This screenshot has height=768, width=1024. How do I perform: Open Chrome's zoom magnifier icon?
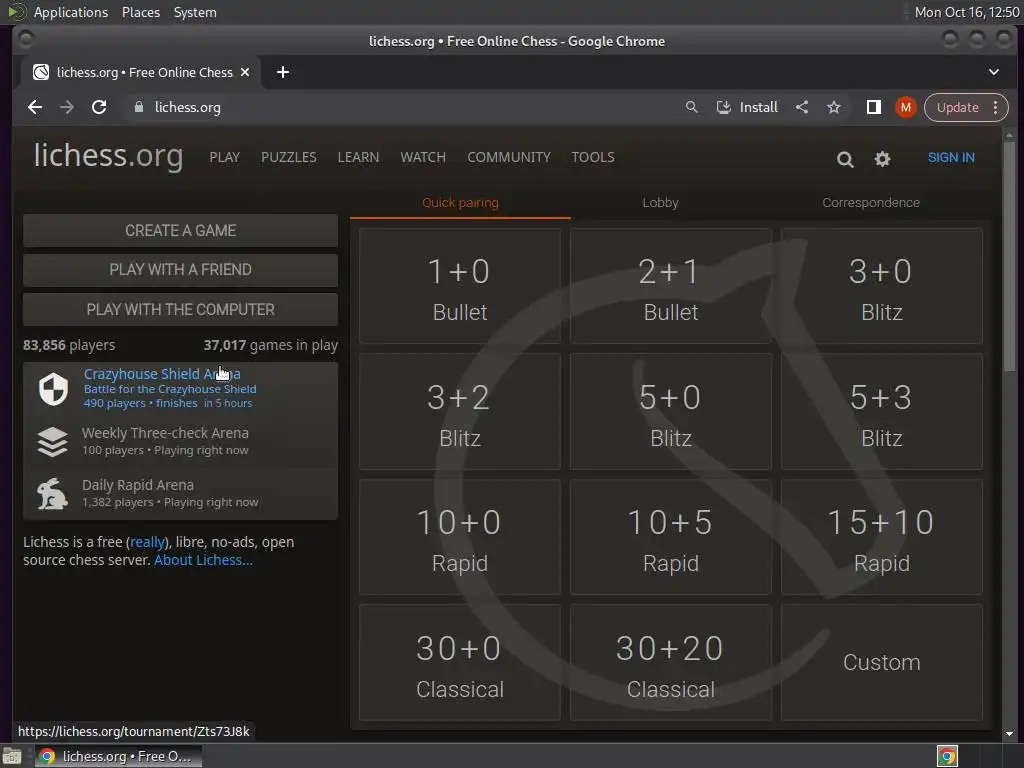pyautogui.click(x=692, y=107)
